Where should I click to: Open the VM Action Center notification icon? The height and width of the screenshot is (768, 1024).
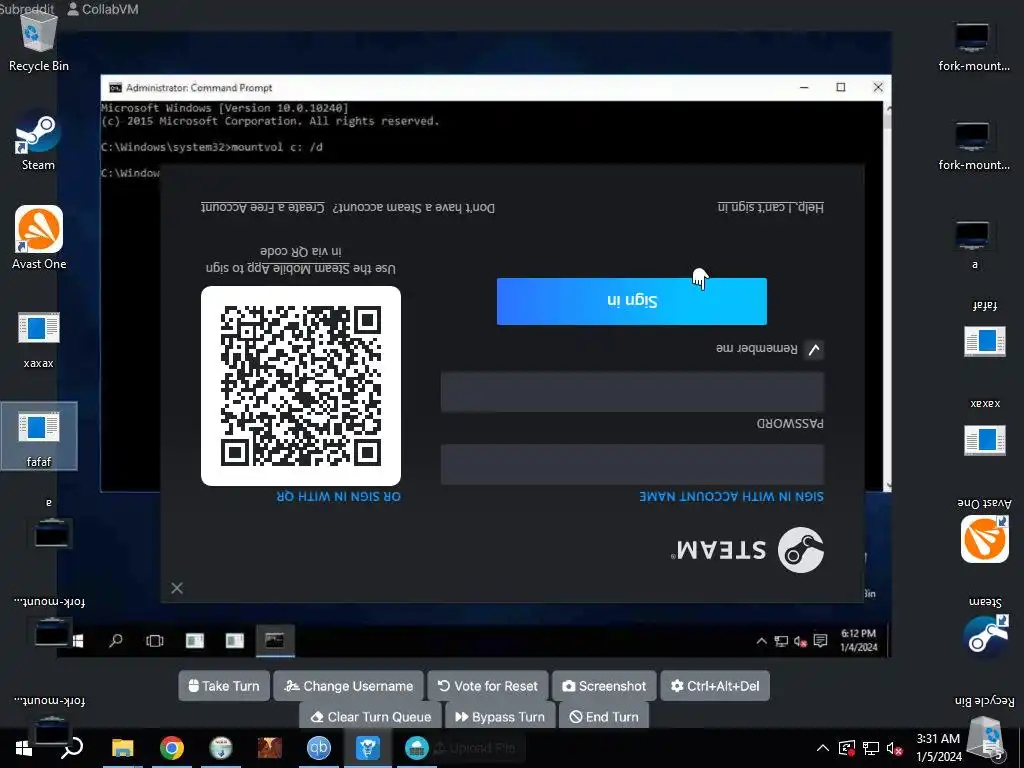821,641
